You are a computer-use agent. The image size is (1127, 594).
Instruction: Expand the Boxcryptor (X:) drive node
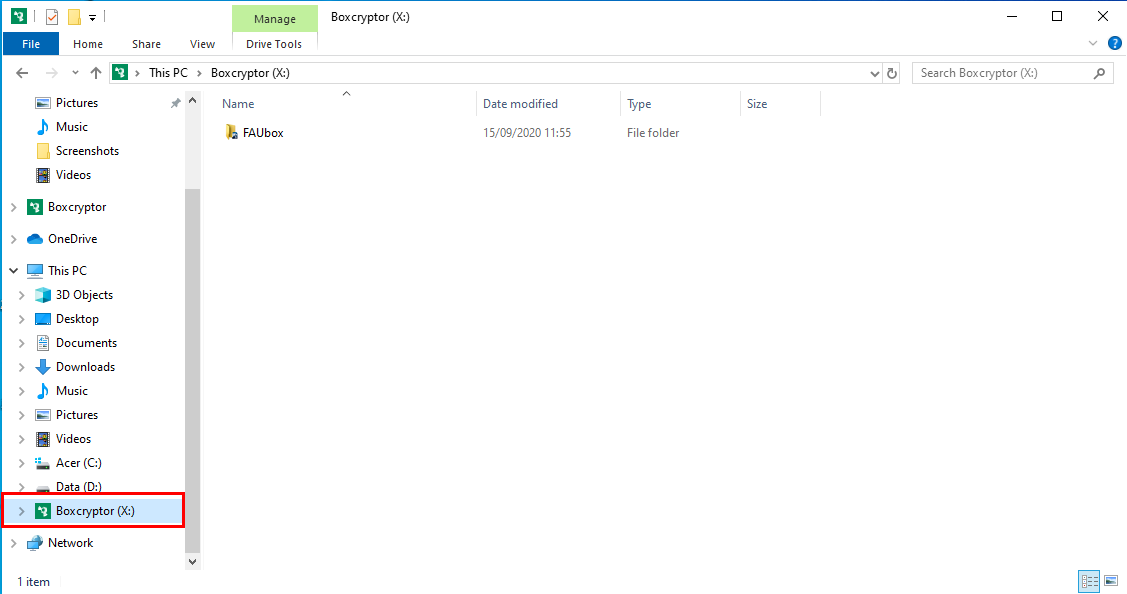tap(22, 511)
